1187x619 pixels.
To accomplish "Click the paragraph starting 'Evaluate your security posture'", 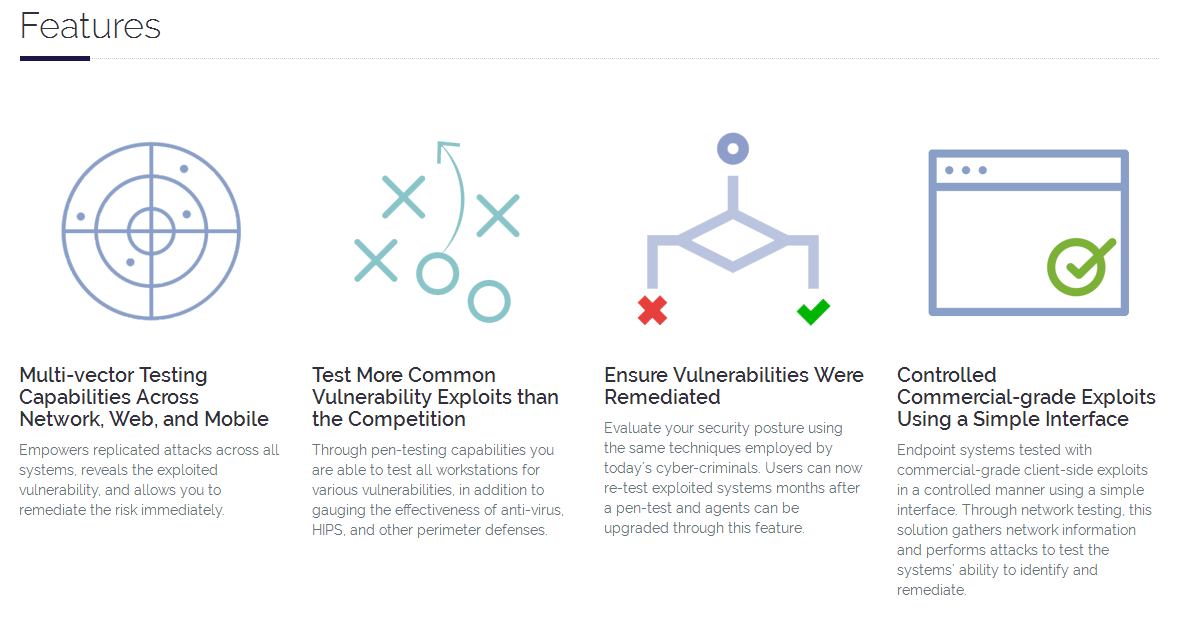I will pyautogui.click(x=733, y=477).
